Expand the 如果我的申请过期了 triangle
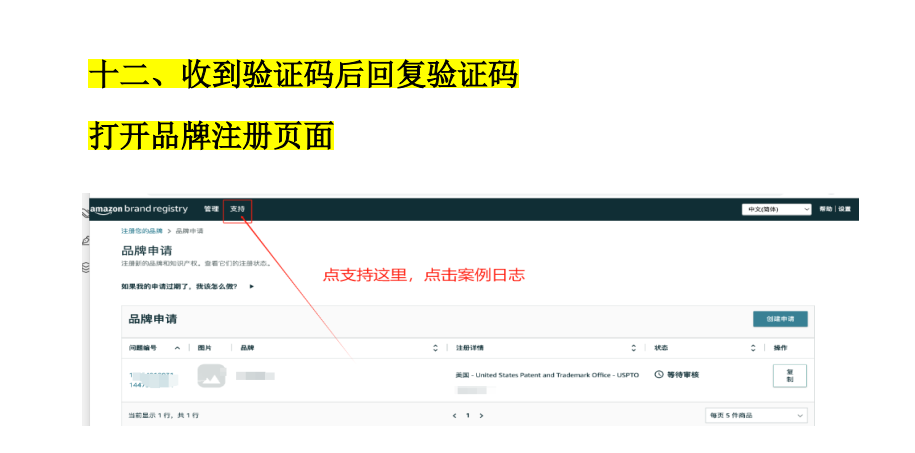Screen dimensions: 915x453 pyautogui.click(x=252, y=287)
